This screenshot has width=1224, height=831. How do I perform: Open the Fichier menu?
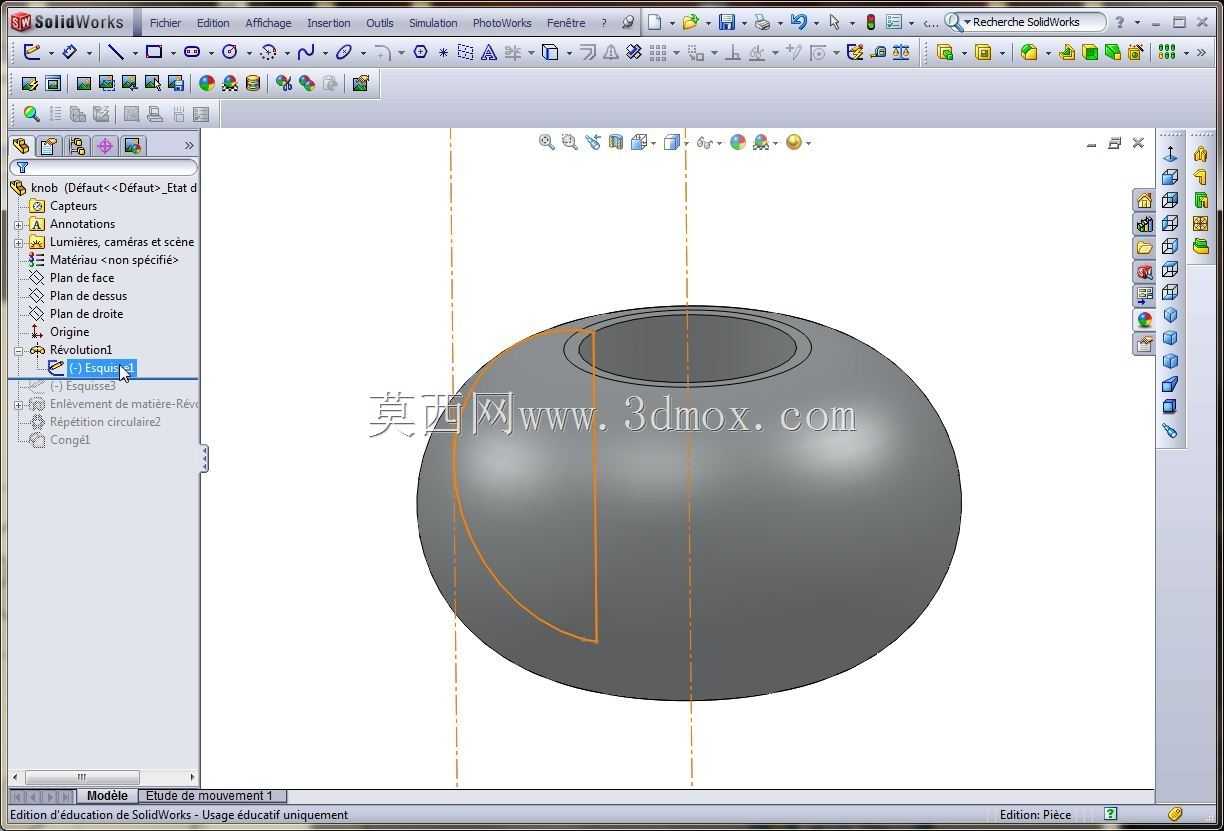tap(165, 22)
